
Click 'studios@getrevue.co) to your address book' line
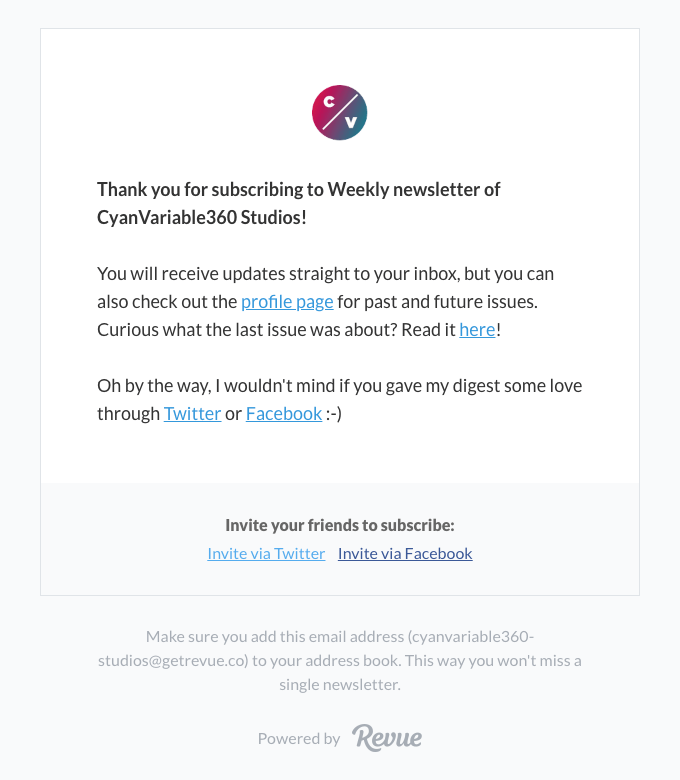[249, 661]
